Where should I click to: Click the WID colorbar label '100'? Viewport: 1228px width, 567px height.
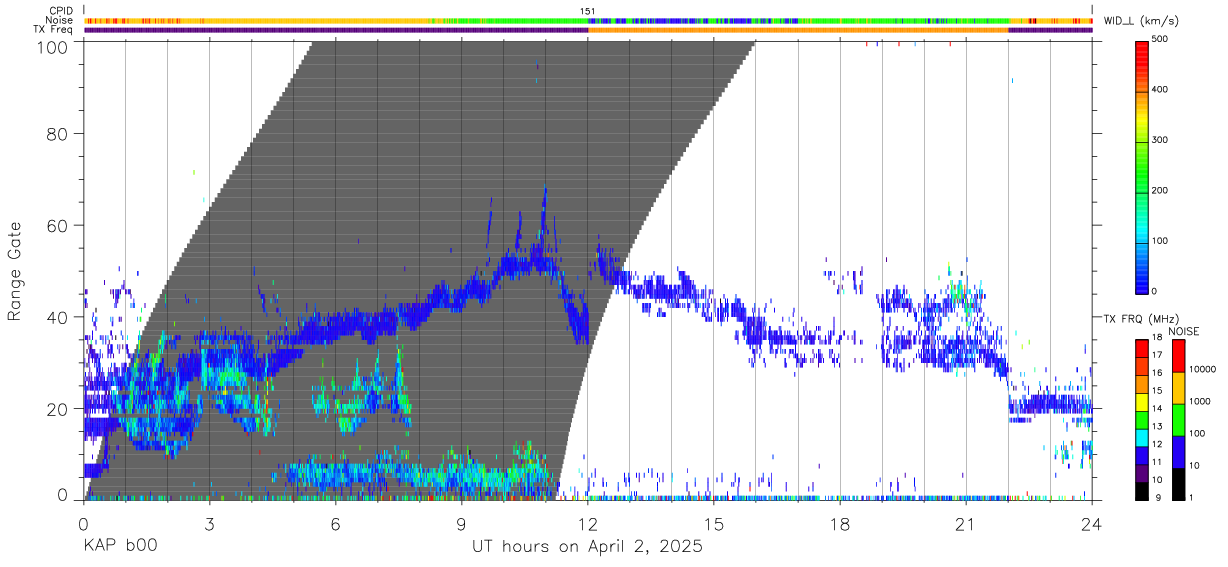(1162, 241)
